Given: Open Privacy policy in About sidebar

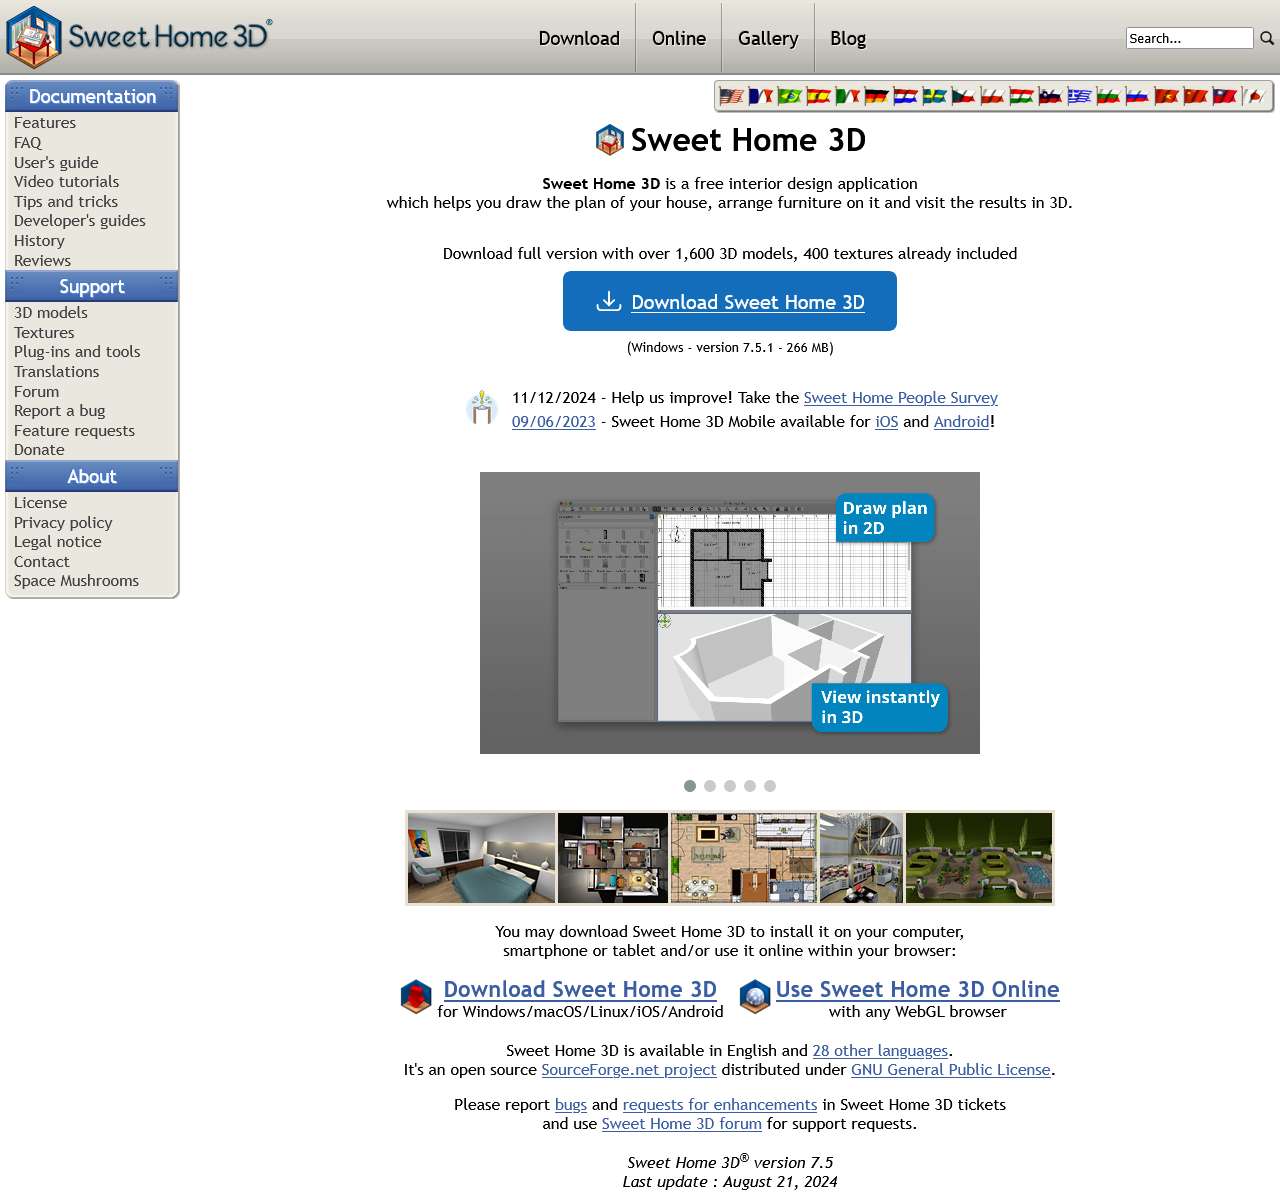Looking at the screenshot, I should coord(63,523).
